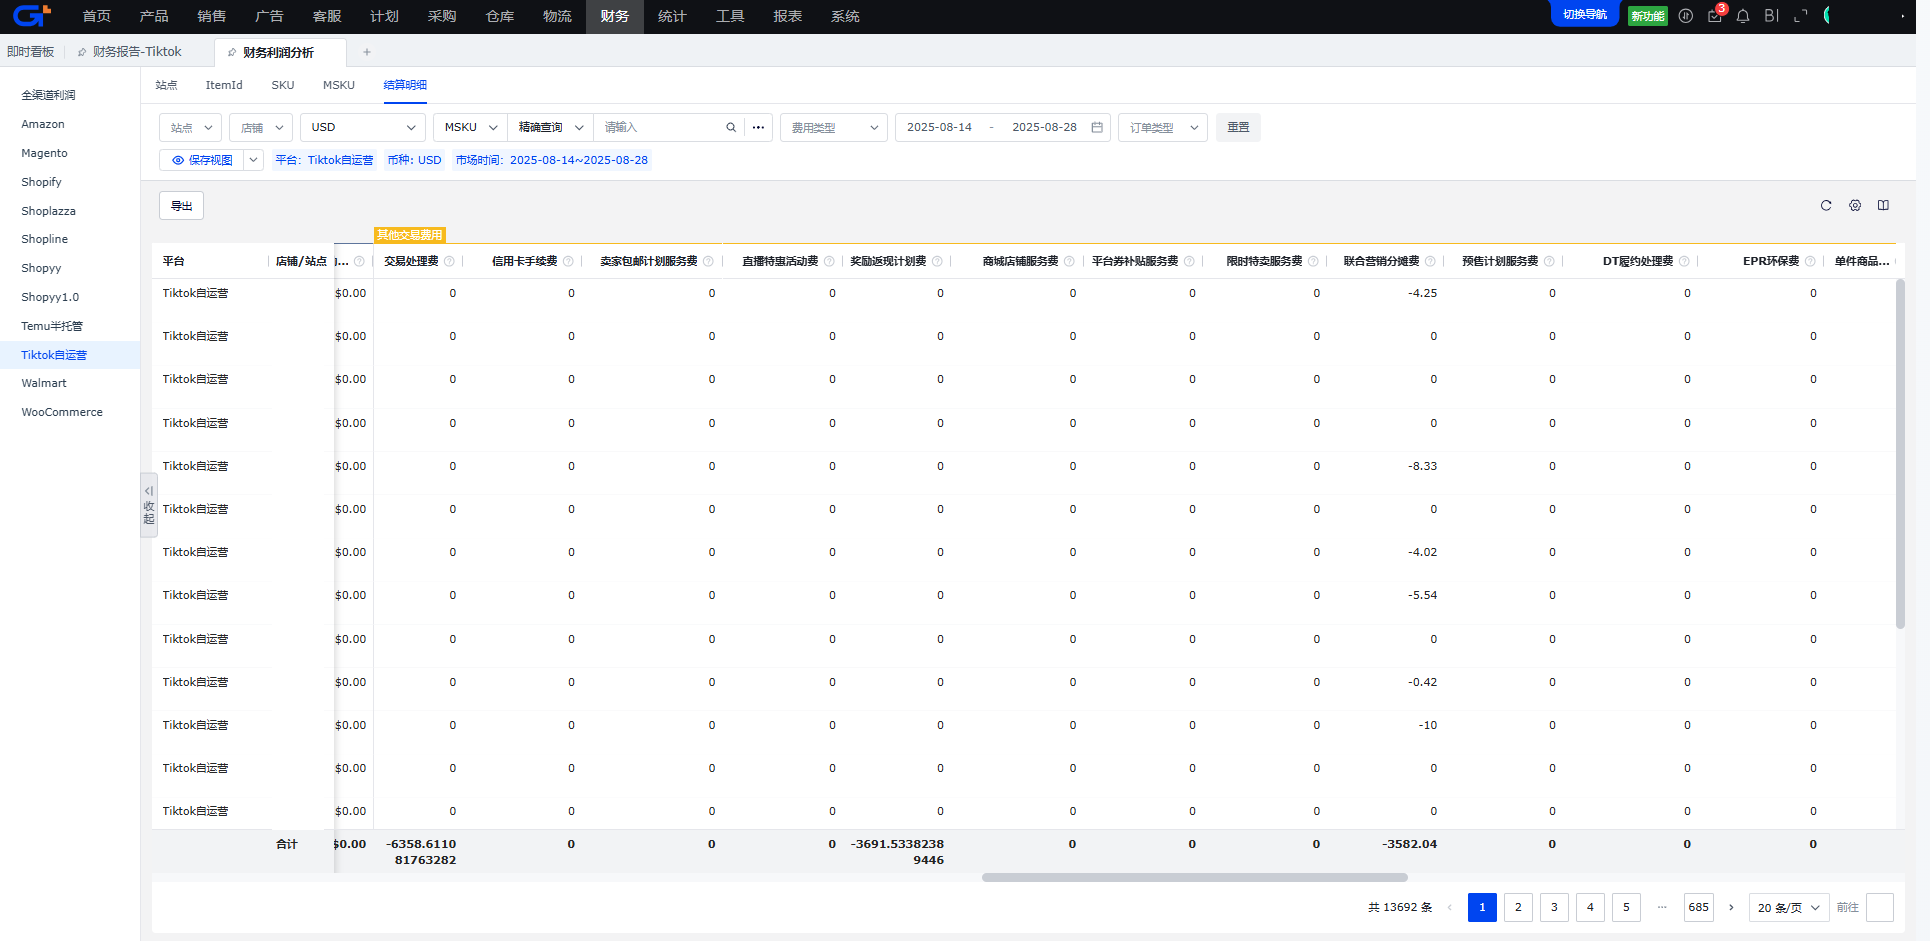Viewport: 1930px width, 941px height.
Task: Click the 导出 export button
Action: click(181, 206)
